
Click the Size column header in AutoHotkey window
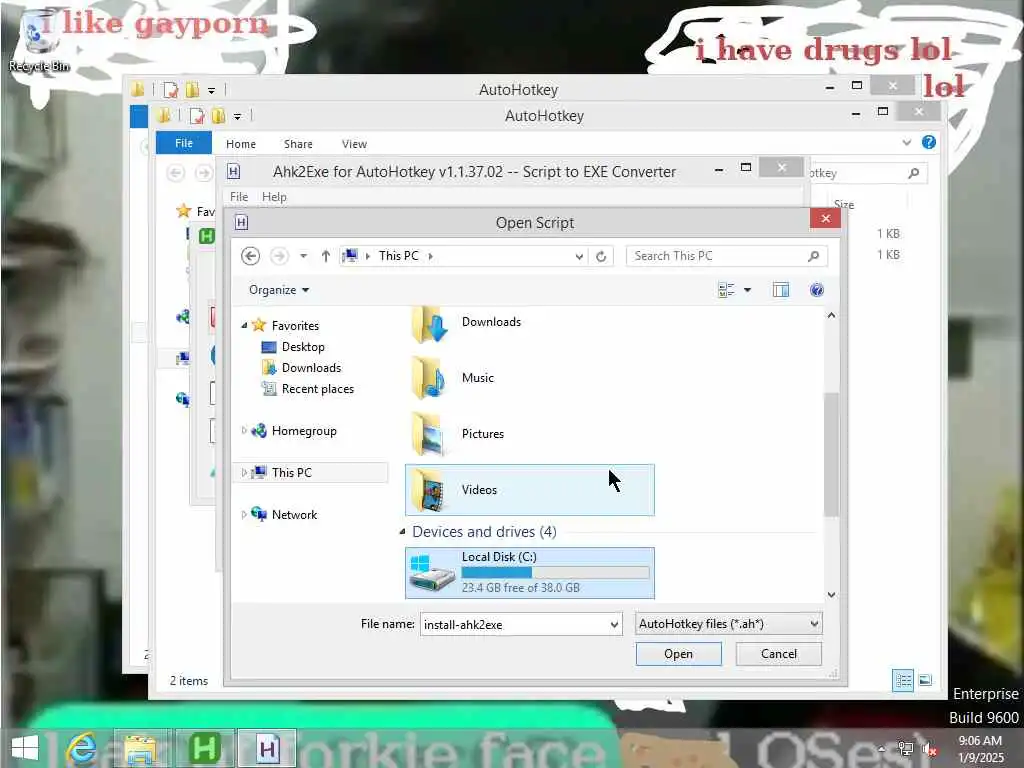[x=844, y=204]
